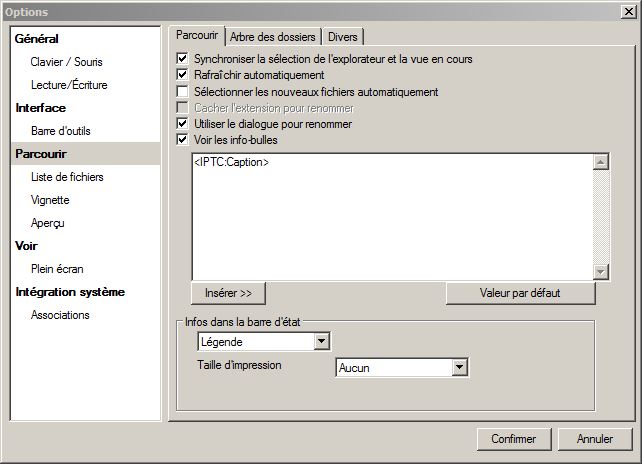This screenshot has height=464, width=642.
Task: Uncheck Rafraîchir automatiquement
Action: (182, 75)
